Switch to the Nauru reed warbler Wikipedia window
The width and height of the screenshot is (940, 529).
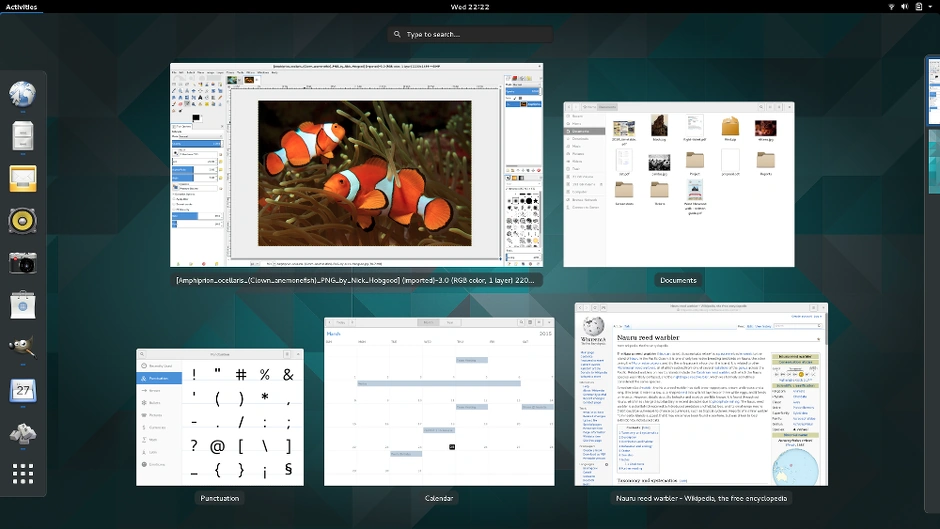point(701,394)
